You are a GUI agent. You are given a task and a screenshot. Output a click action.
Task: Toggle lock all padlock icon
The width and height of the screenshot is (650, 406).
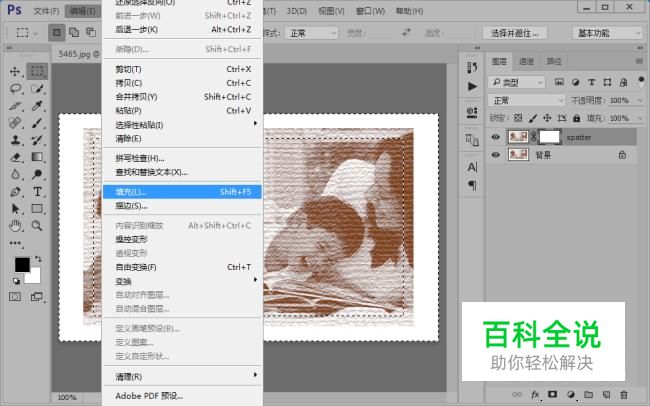tap(576, 118)
